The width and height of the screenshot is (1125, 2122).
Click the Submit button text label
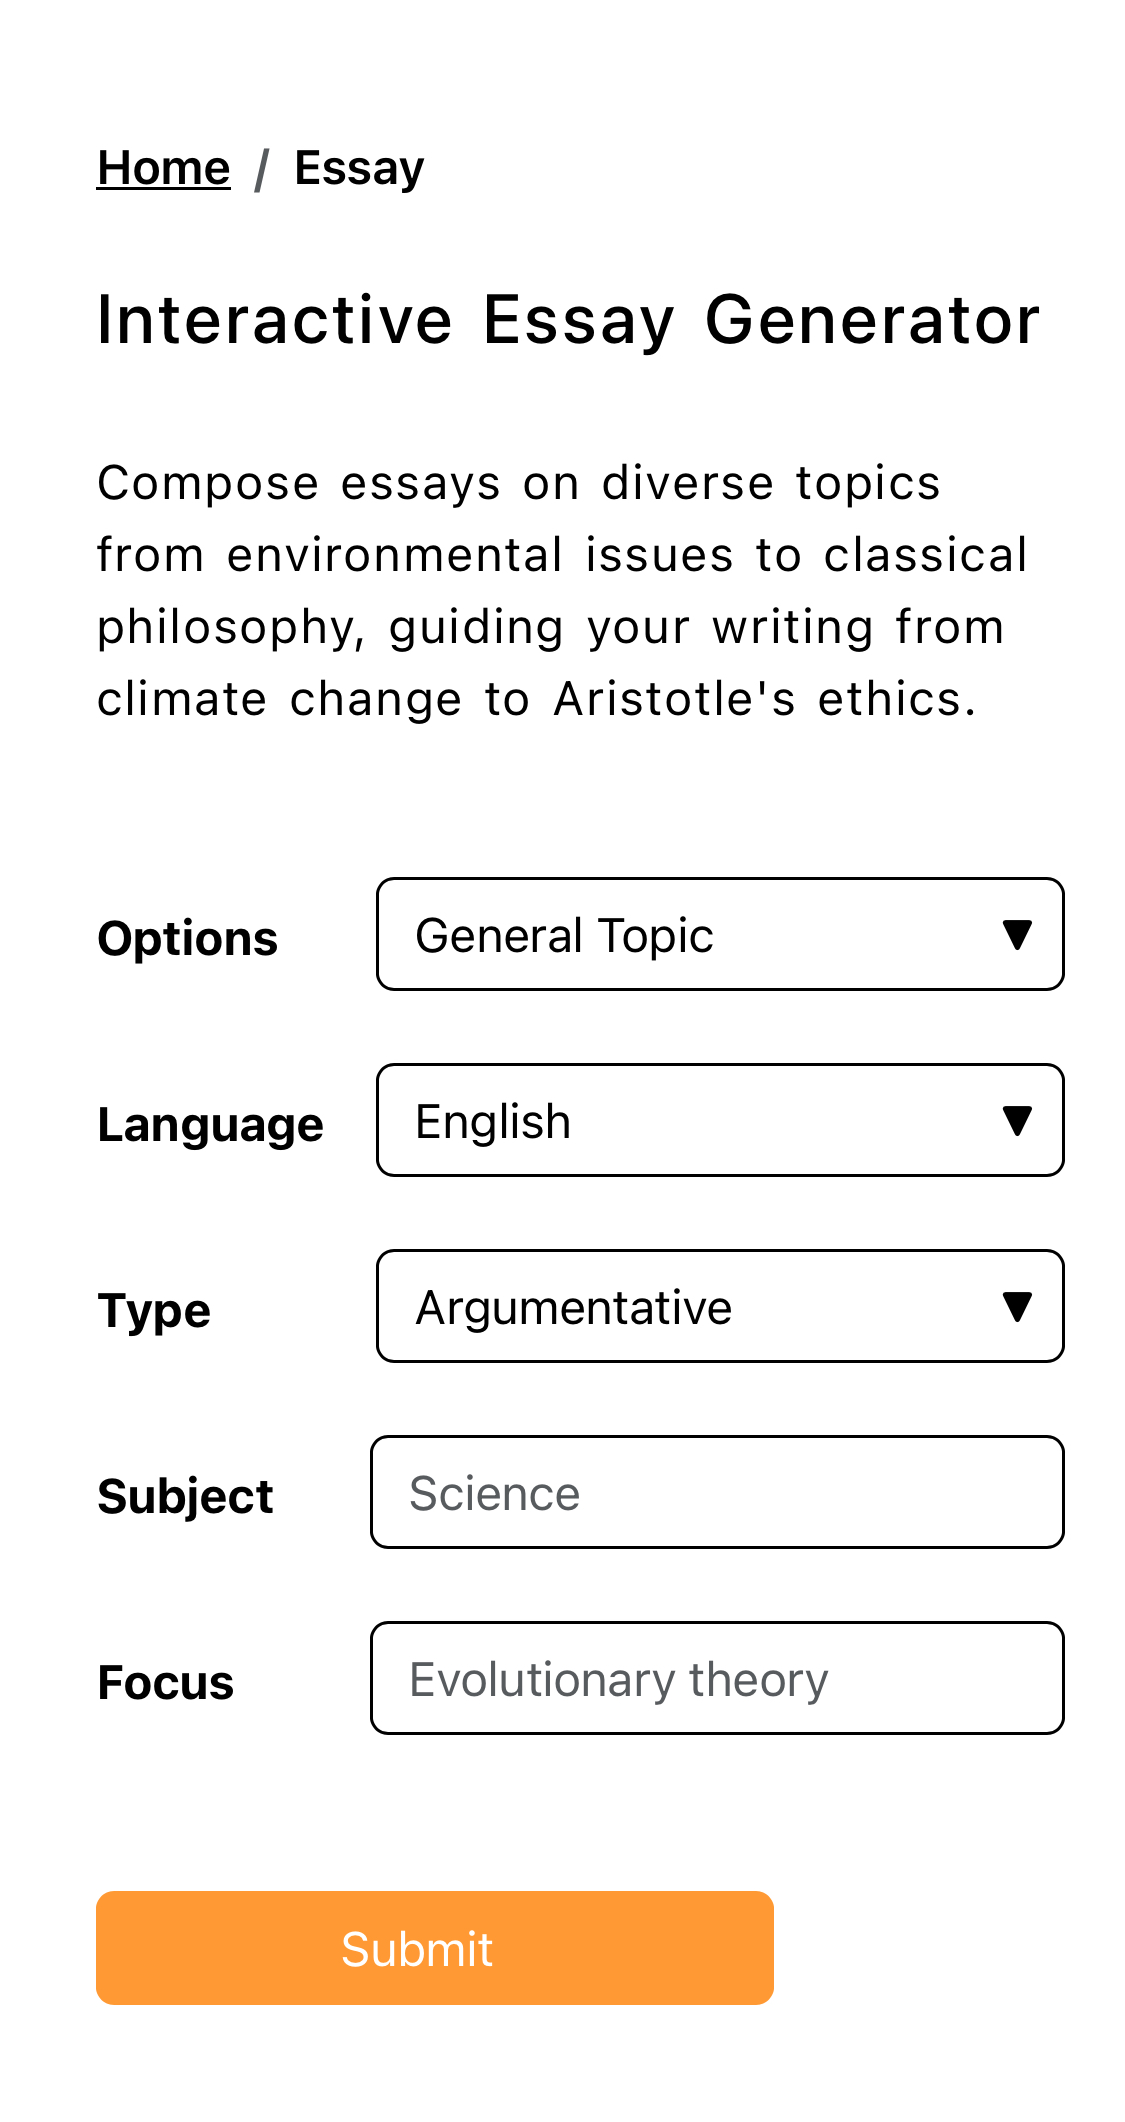click(417, 1949)
